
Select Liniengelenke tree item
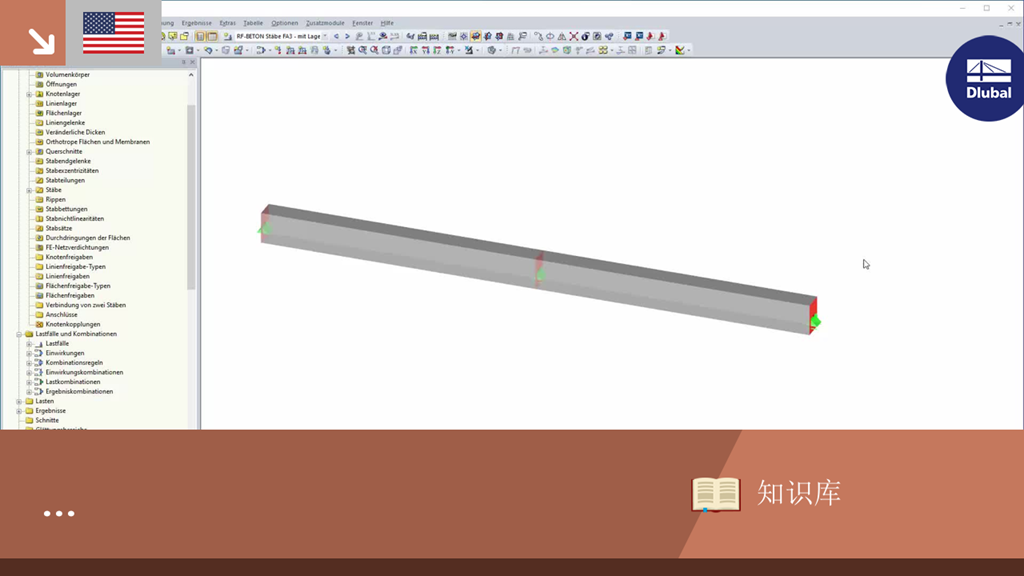click(65, 123)
